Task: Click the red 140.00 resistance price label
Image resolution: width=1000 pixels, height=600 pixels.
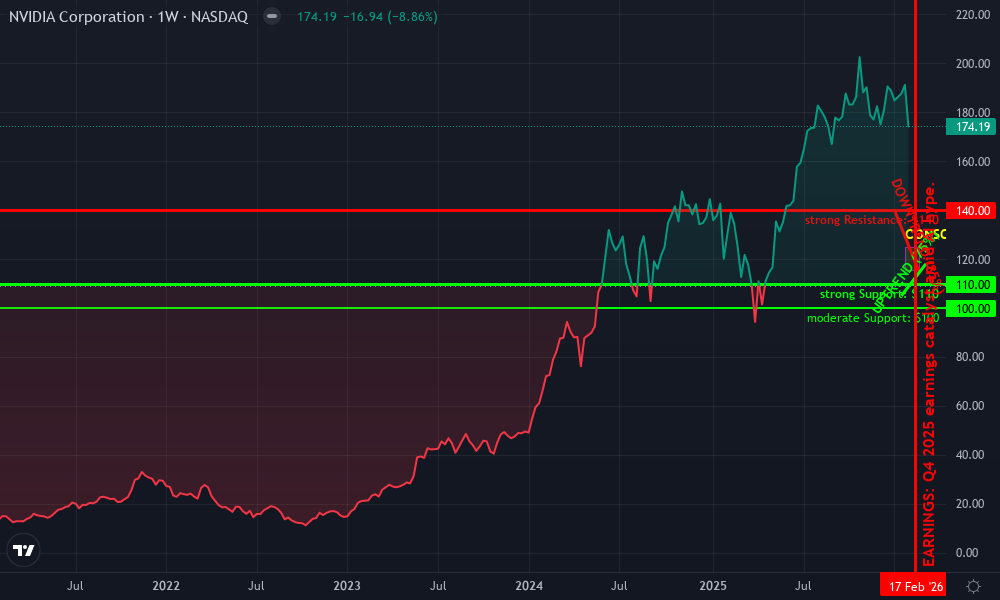Action: tap(971, 211)
